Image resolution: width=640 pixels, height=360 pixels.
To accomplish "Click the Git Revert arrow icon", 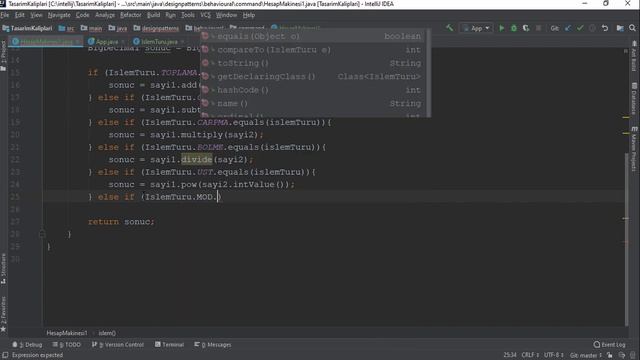I will coord(605,28).
